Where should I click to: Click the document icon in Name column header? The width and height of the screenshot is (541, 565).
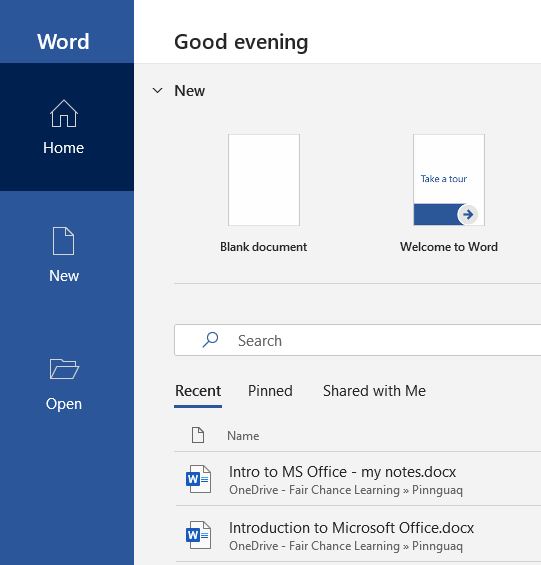tap(198, 435)
